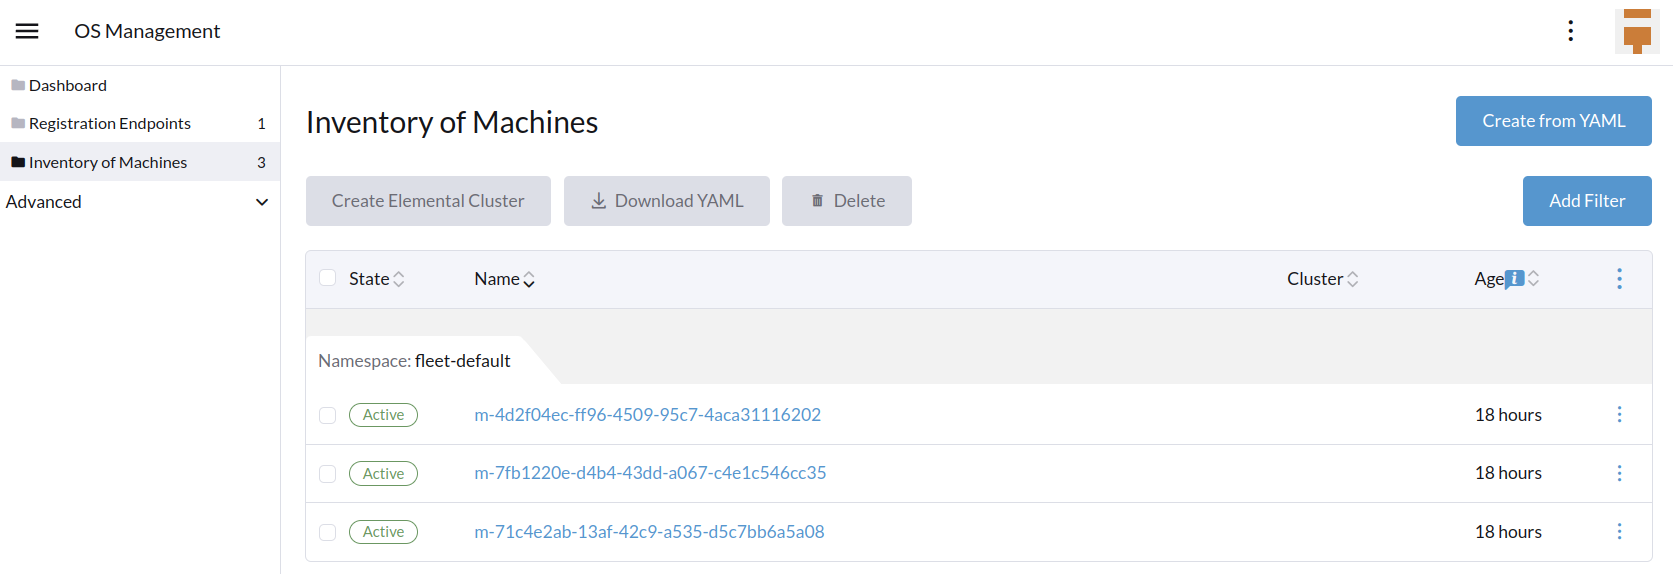Open table column options three-dot menu
Viewport: 1673px width, 574px height.
(1620, 279)
